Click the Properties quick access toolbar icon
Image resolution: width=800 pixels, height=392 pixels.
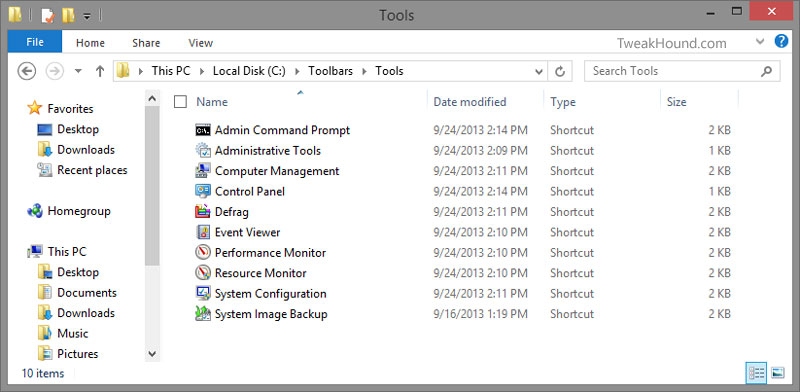click(x=47, y=15)
